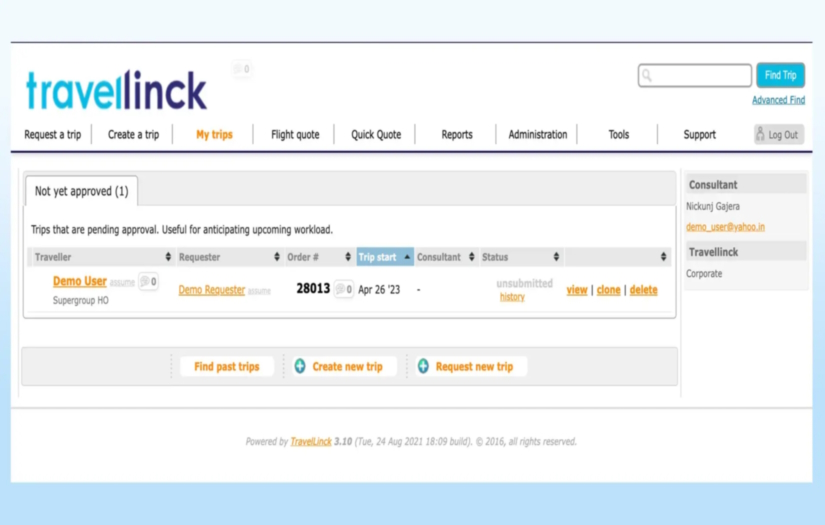Sort table by Trip start column
This screenshot has height=525, width=825.
coord(385,257)
